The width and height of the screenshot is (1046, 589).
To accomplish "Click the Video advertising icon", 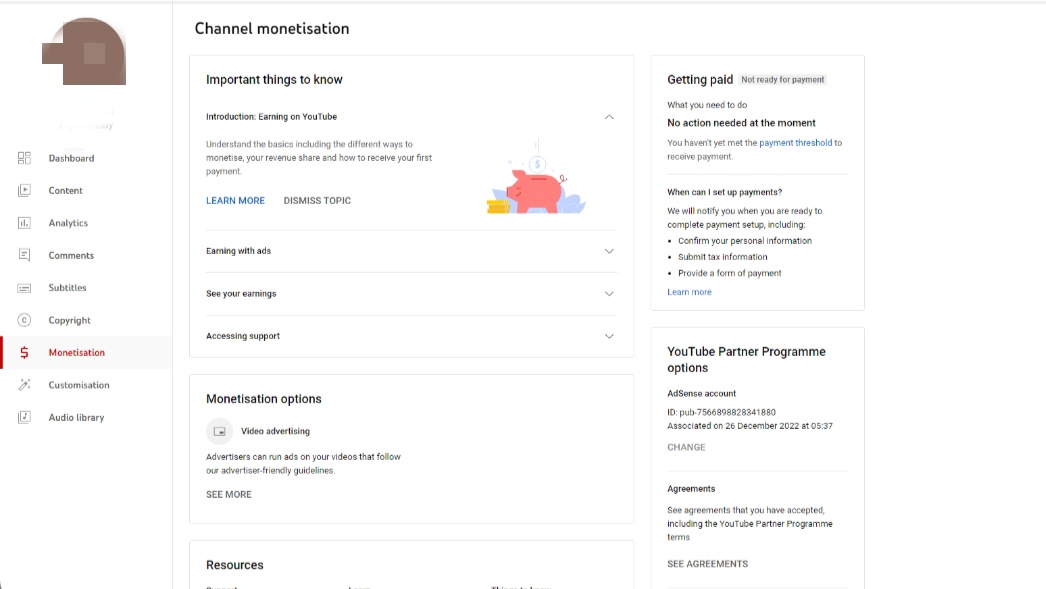I will 219,432.
